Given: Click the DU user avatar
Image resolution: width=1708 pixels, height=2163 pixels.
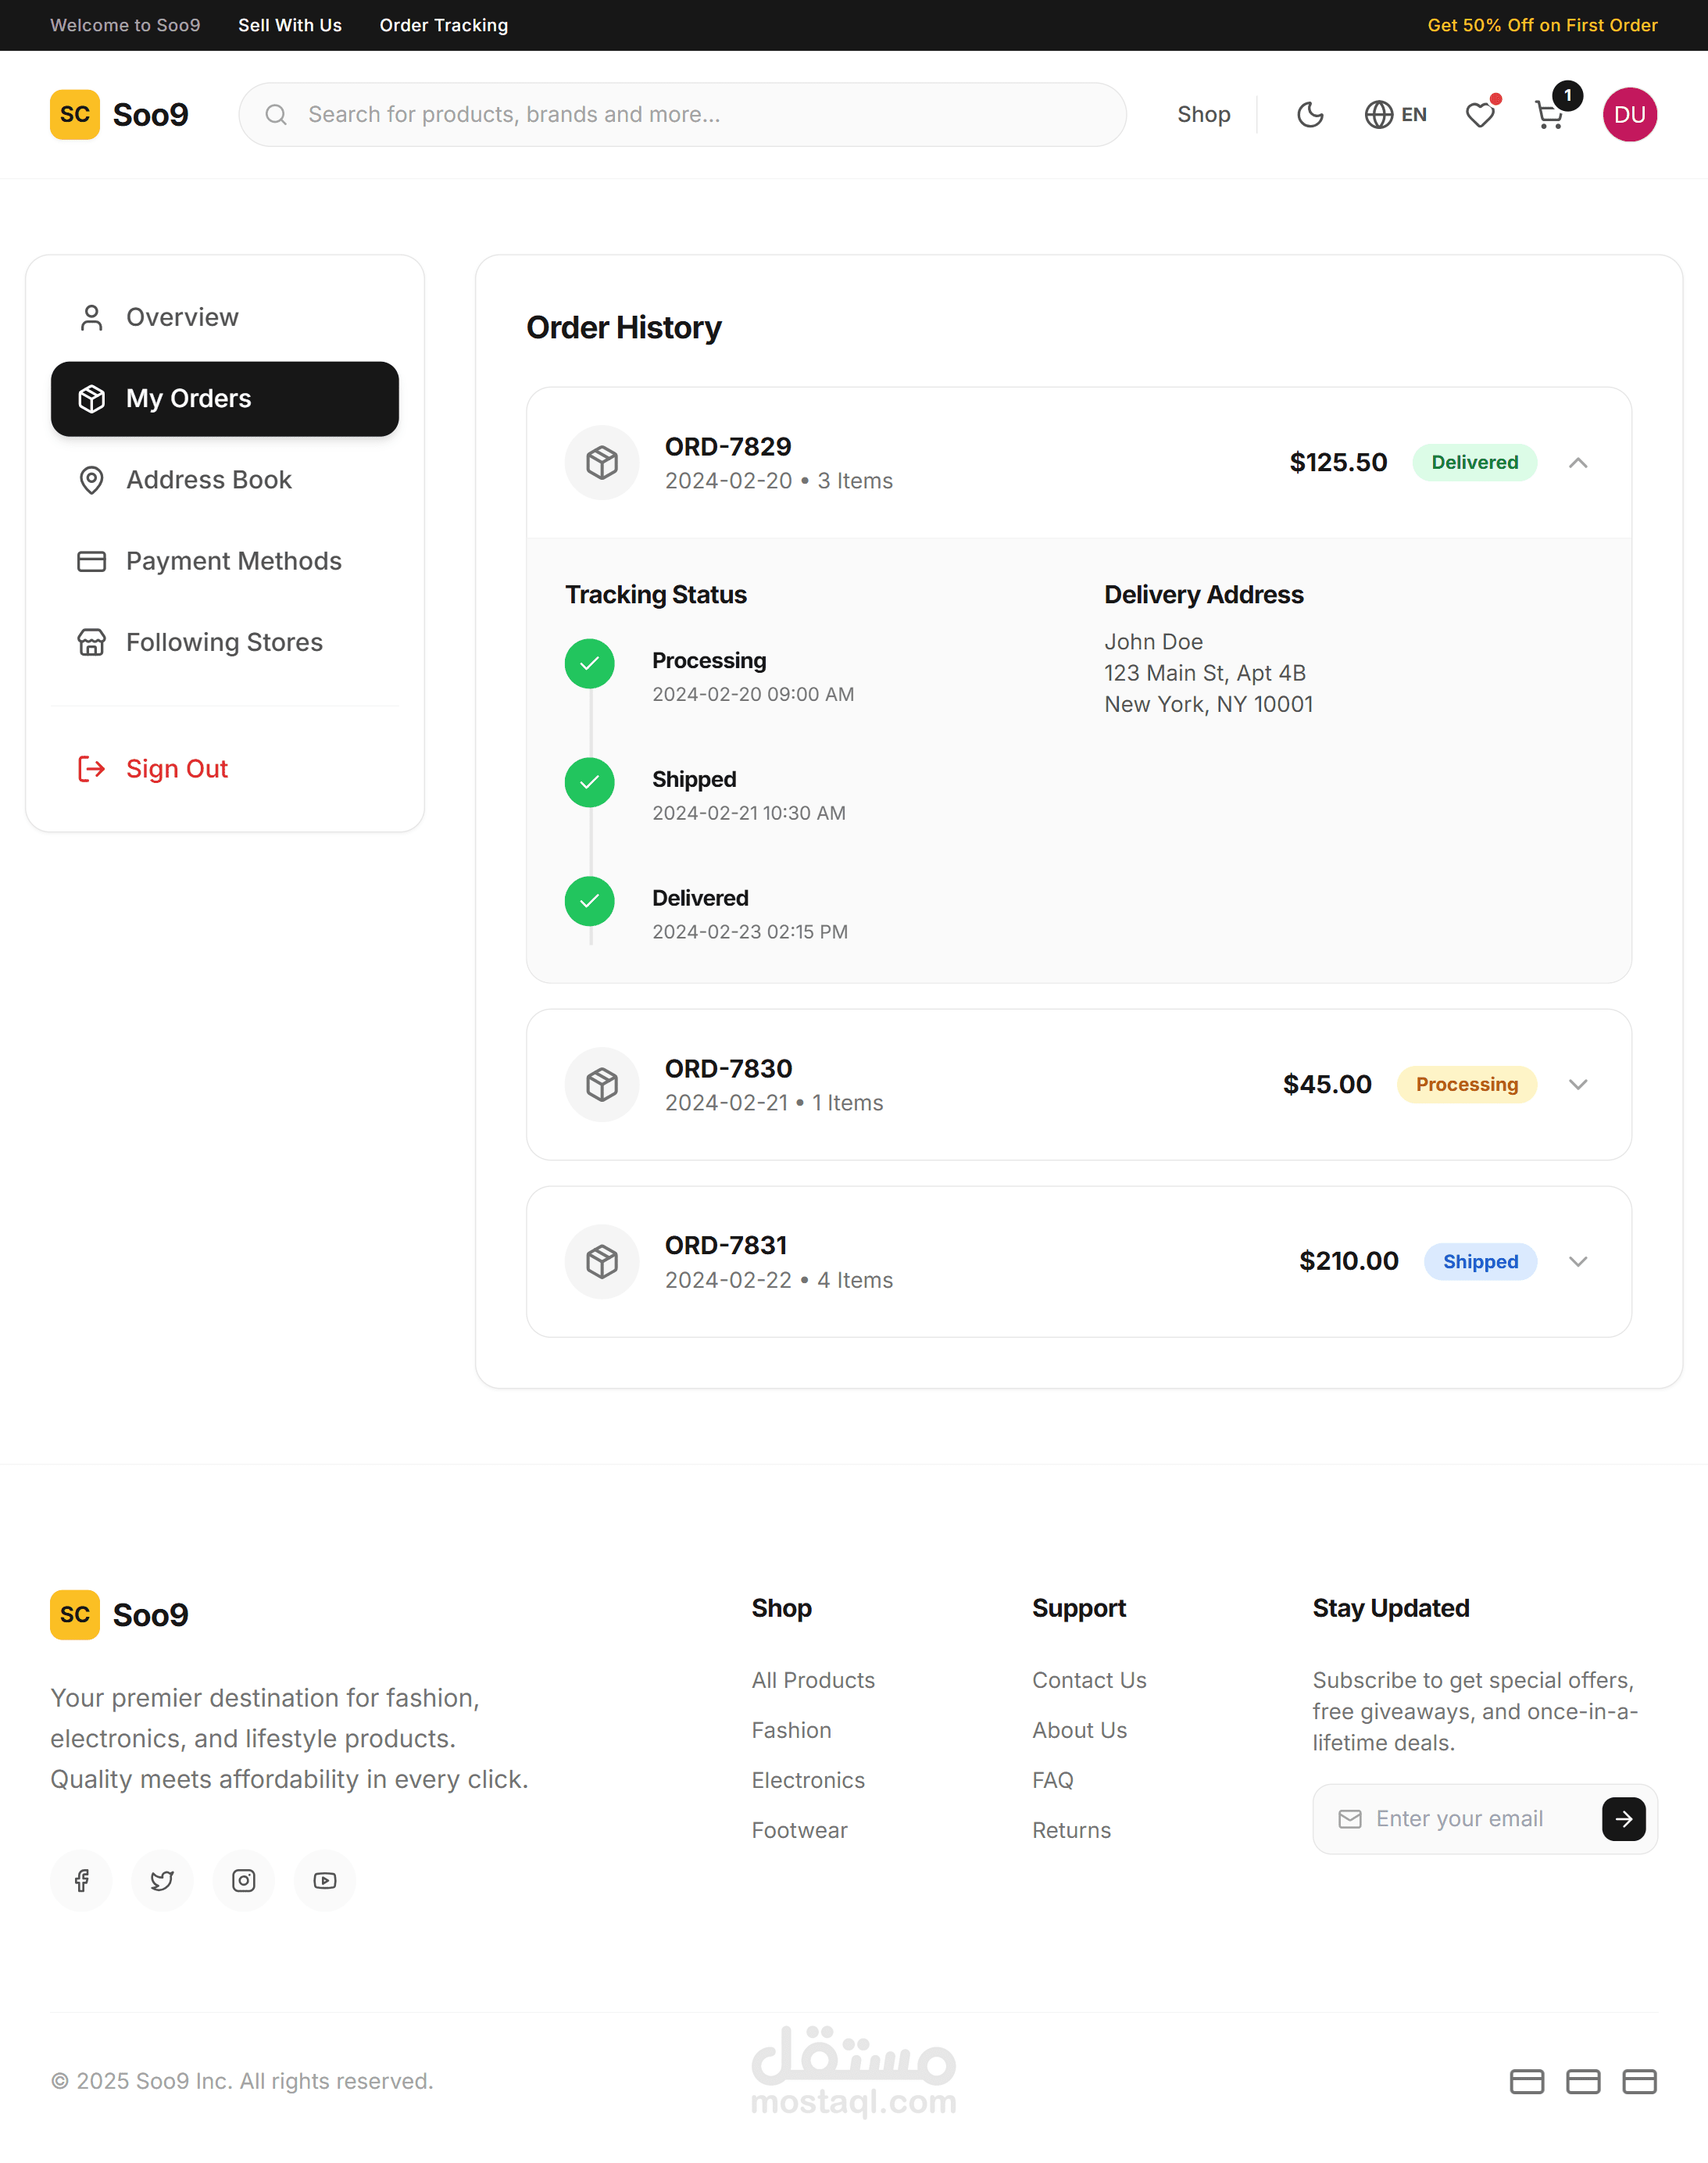Looking at the screenshot, I should coord(1629,115).
